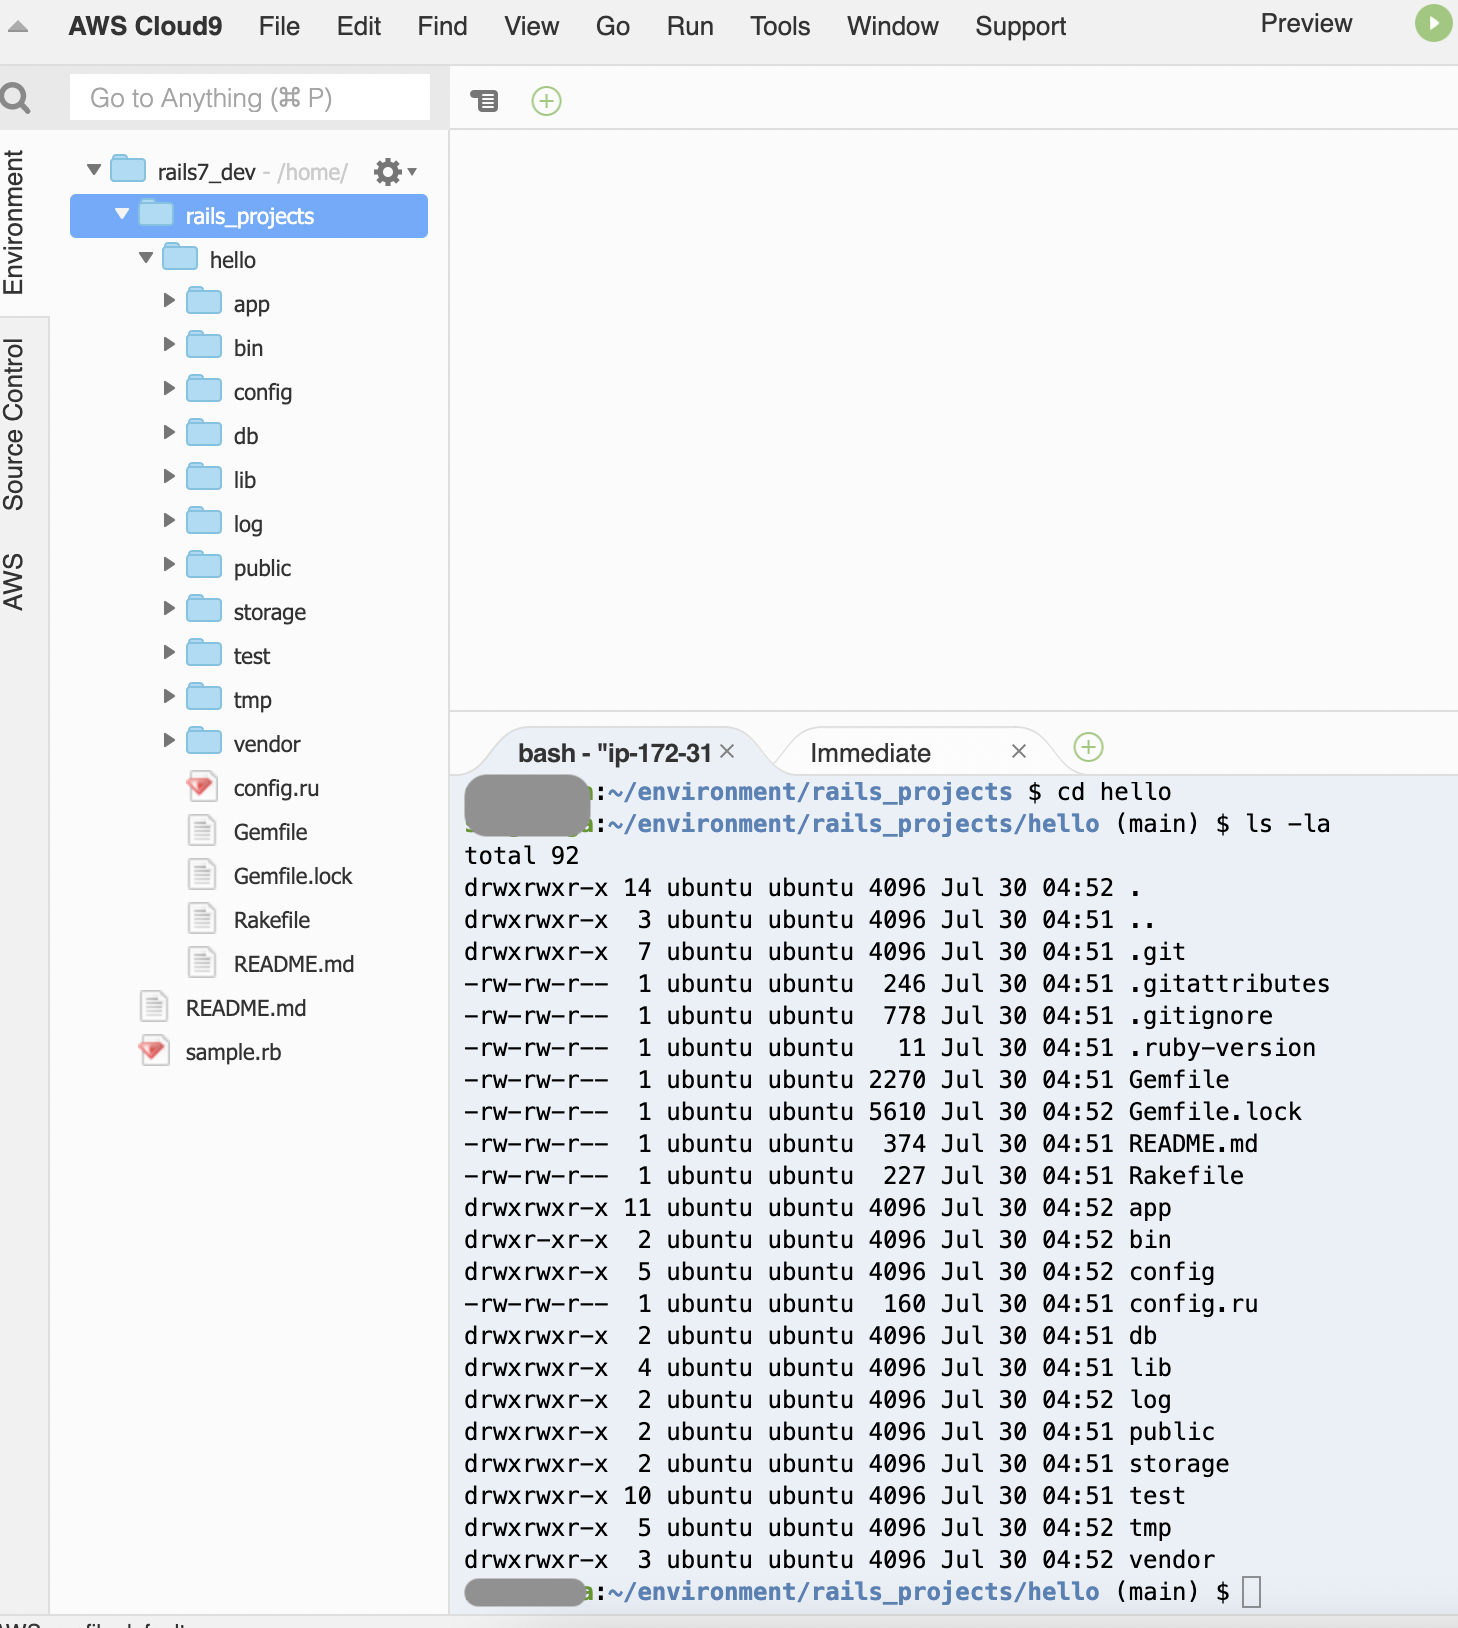Expand the lib folder
This screenshot has height=1628, width=1458.
[169, 477]
